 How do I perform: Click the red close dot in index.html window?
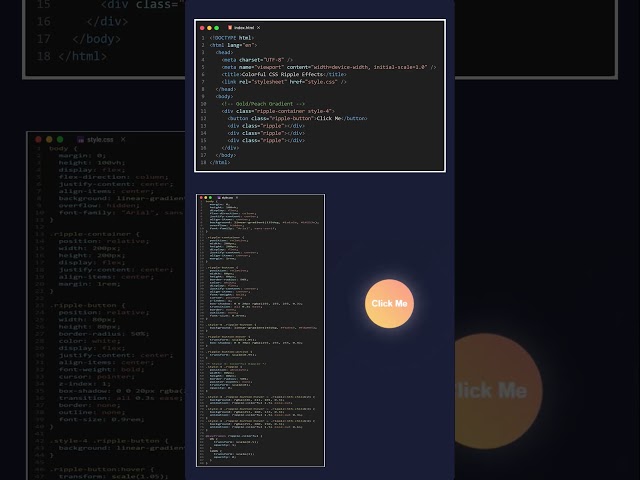click(x=202, y=28)
